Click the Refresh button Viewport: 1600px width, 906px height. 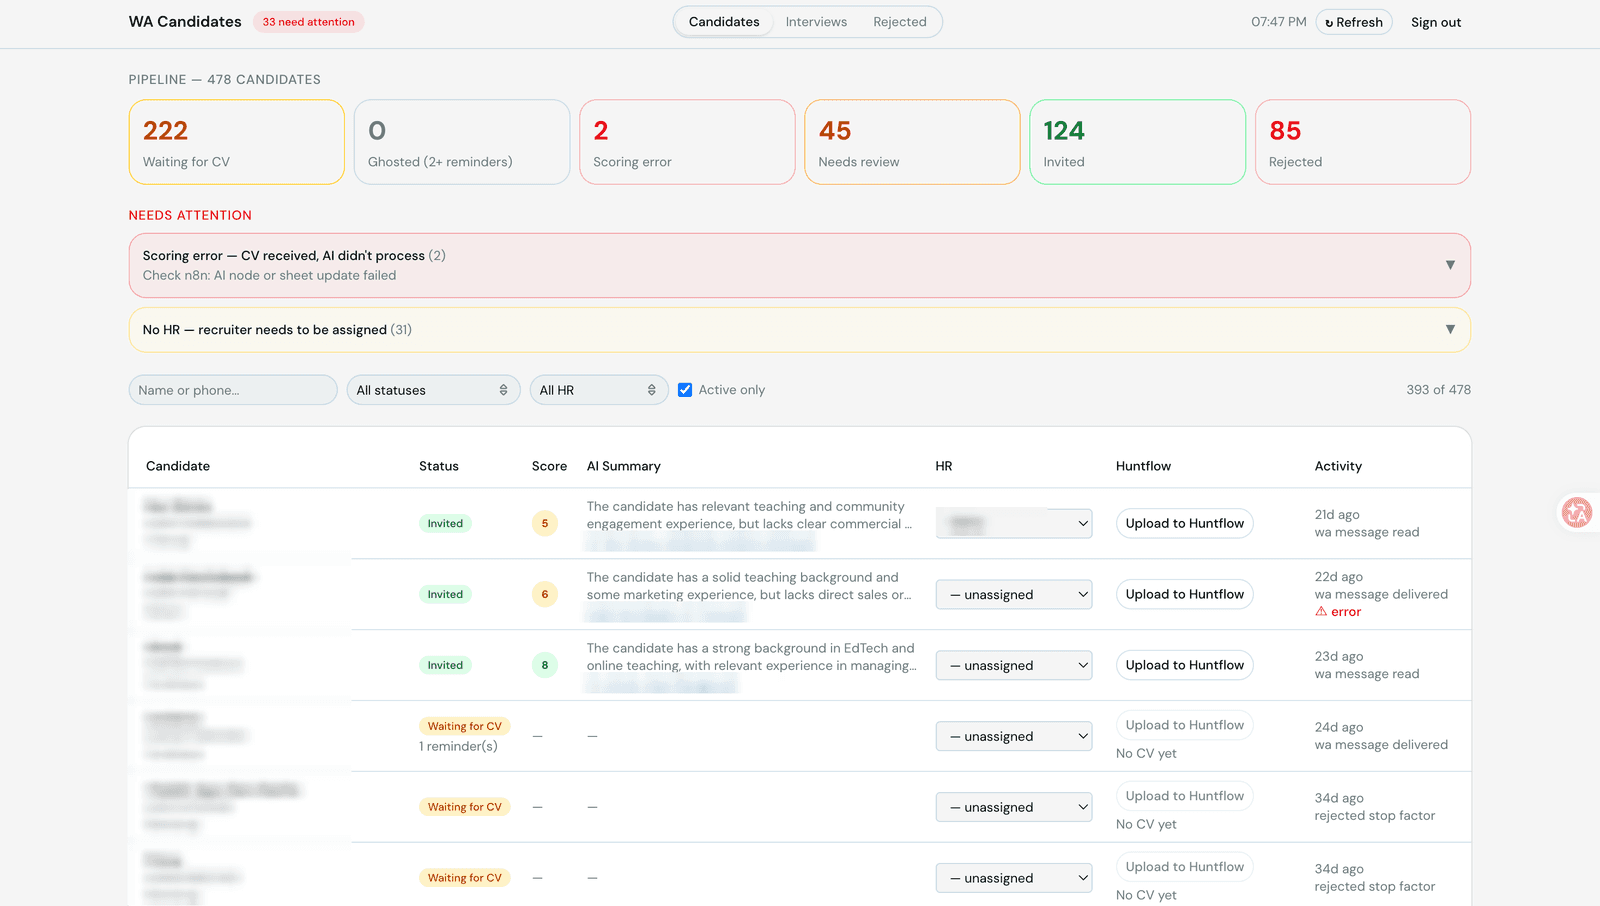[x=1354, y=22]
